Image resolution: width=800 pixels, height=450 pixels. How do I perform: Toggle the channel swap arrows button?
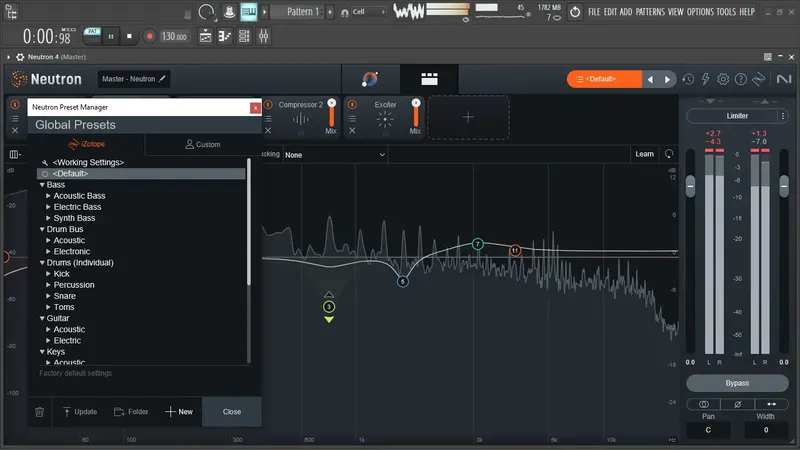(x=771, y=404)
